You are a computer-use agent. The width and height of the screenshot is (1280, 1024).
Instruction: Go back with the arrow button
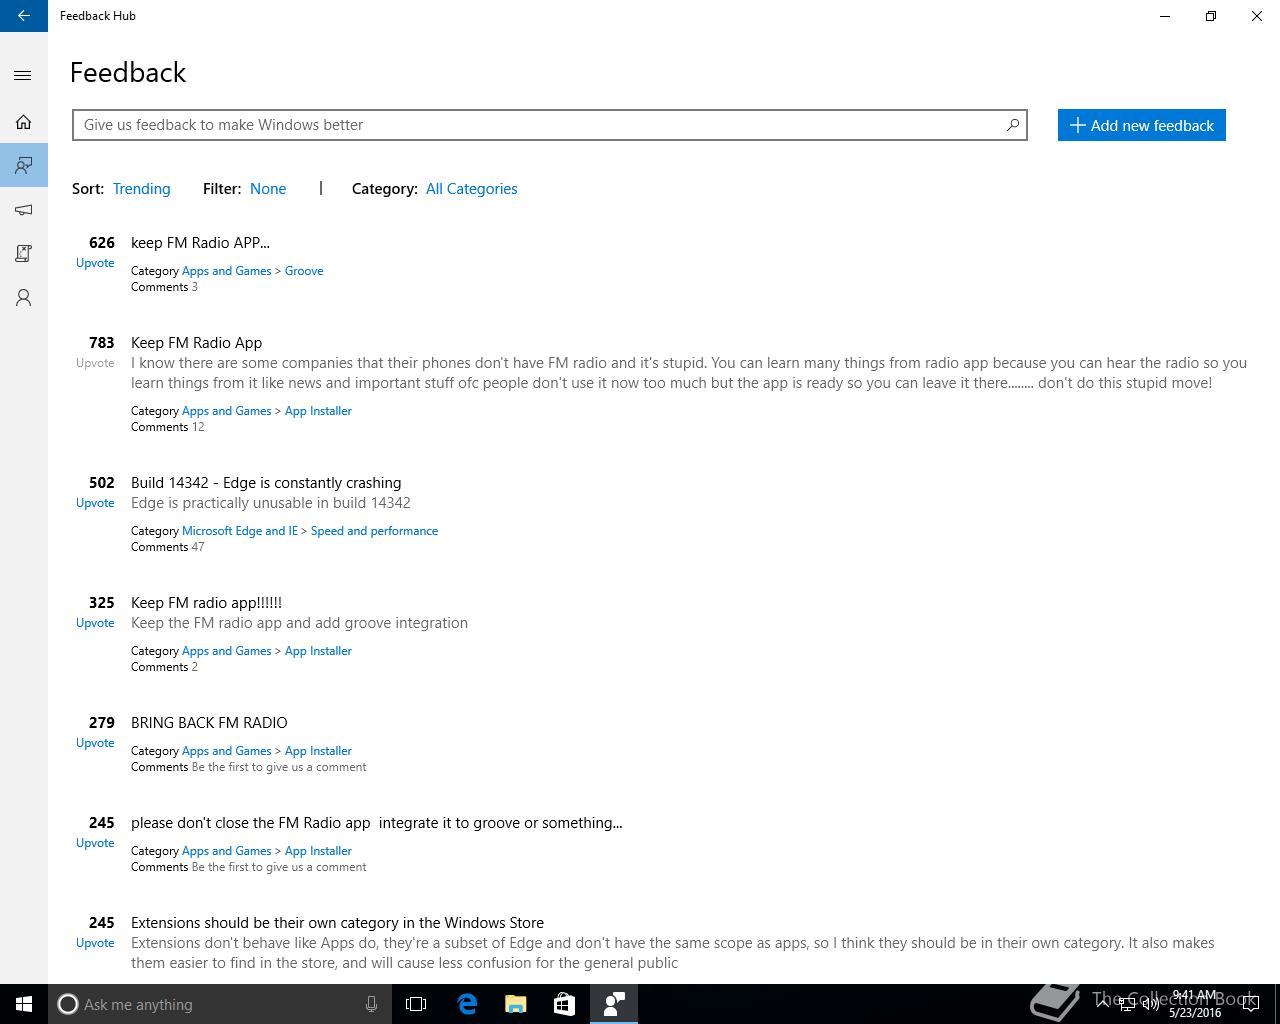(24, 16)
